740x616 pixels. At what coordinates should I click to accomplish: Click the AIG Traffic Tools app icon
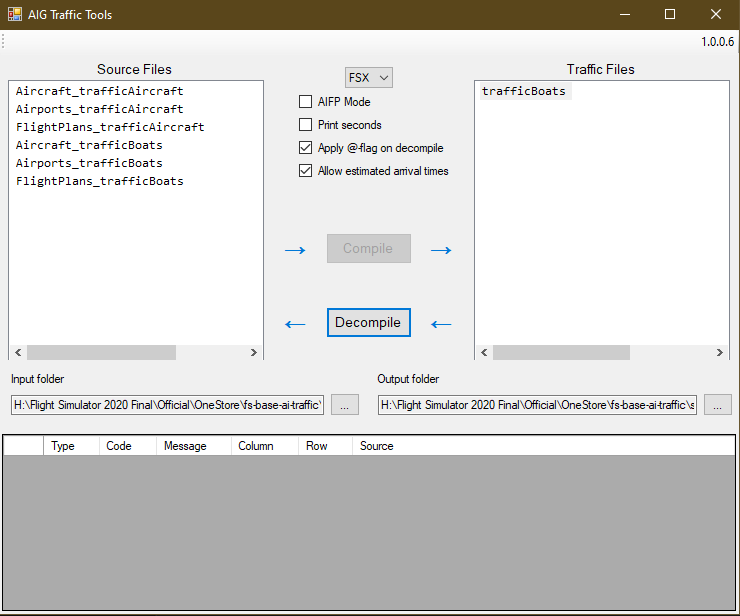tap(15, 14)
